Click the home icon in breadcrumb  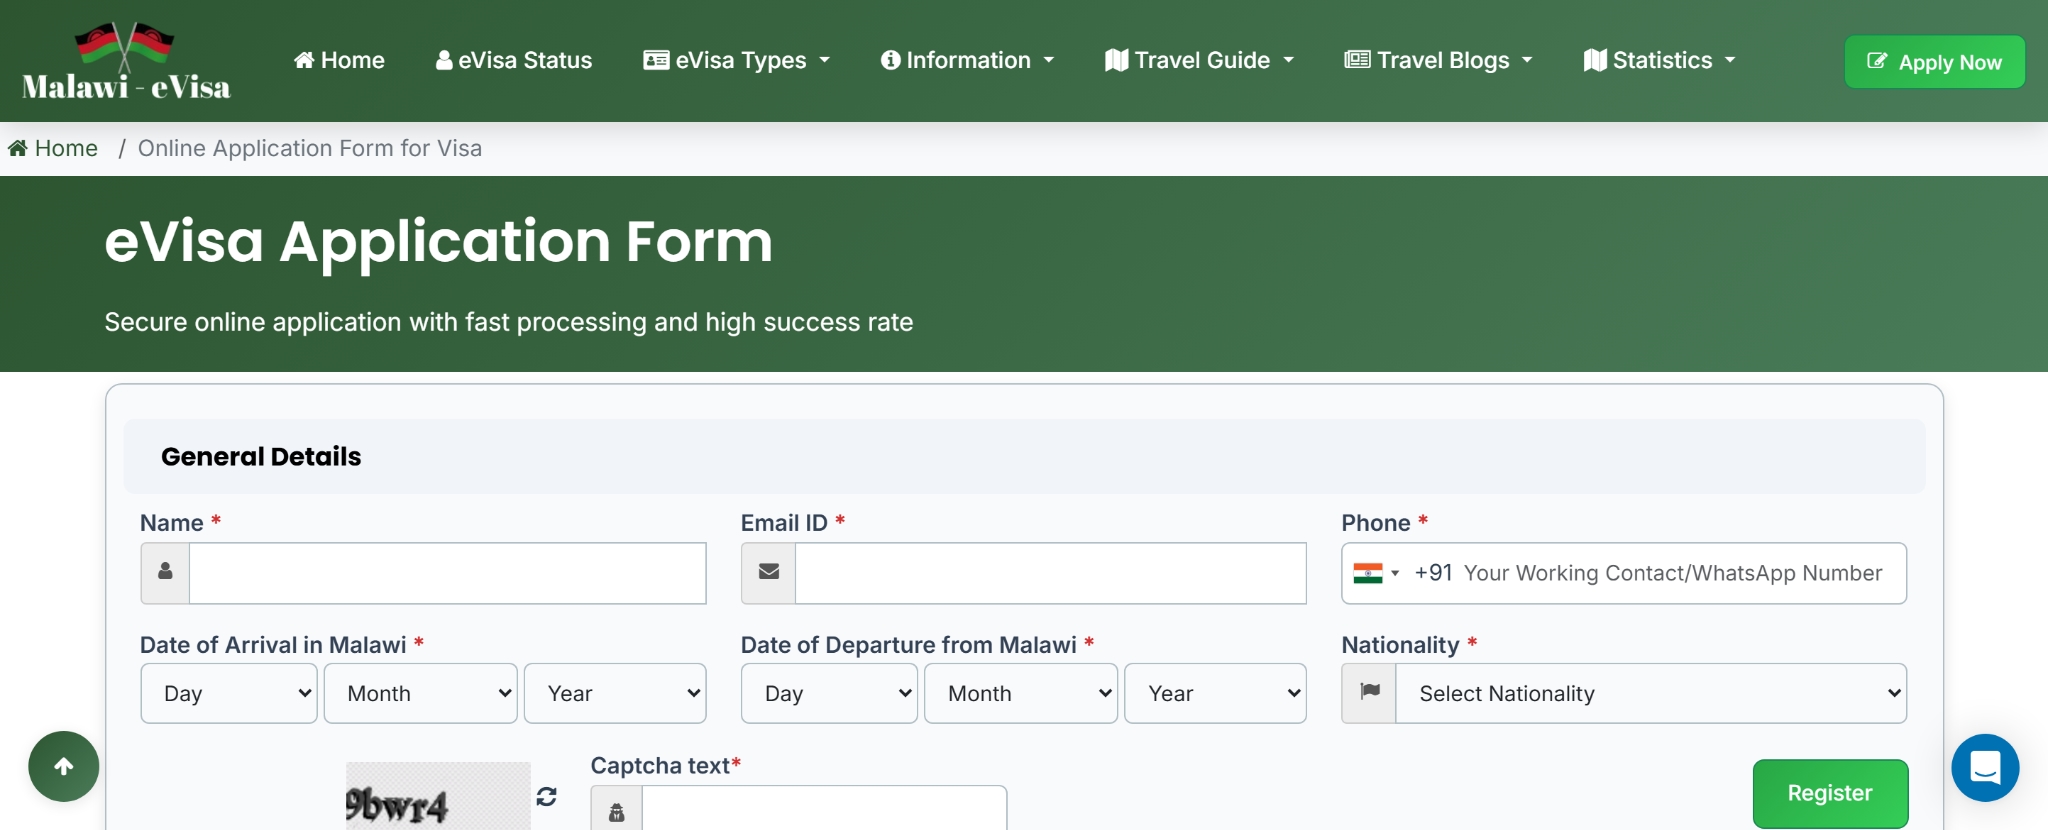18,149
